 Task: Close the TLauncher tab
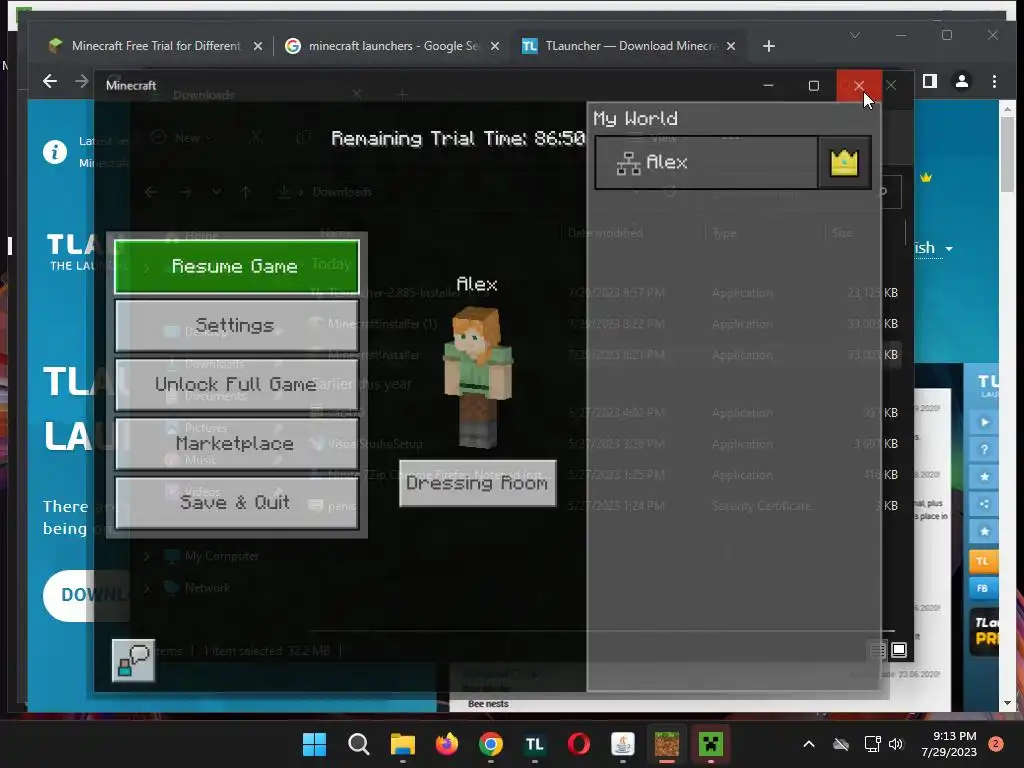point(731,46)
